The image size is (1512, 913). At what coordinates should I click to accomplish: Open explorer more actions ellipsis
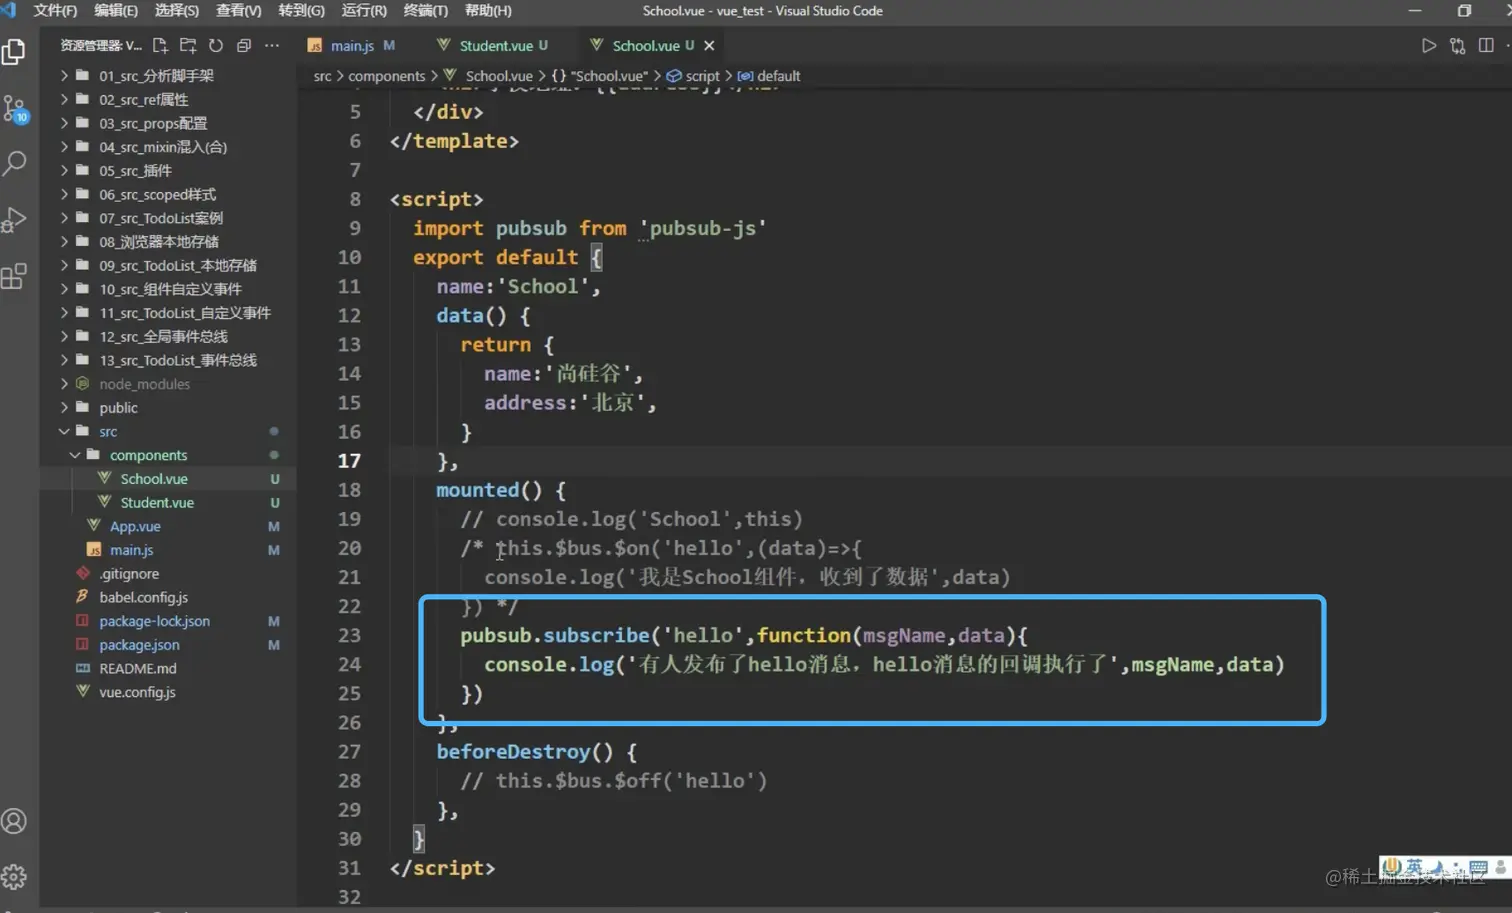[x=272, y=45]
